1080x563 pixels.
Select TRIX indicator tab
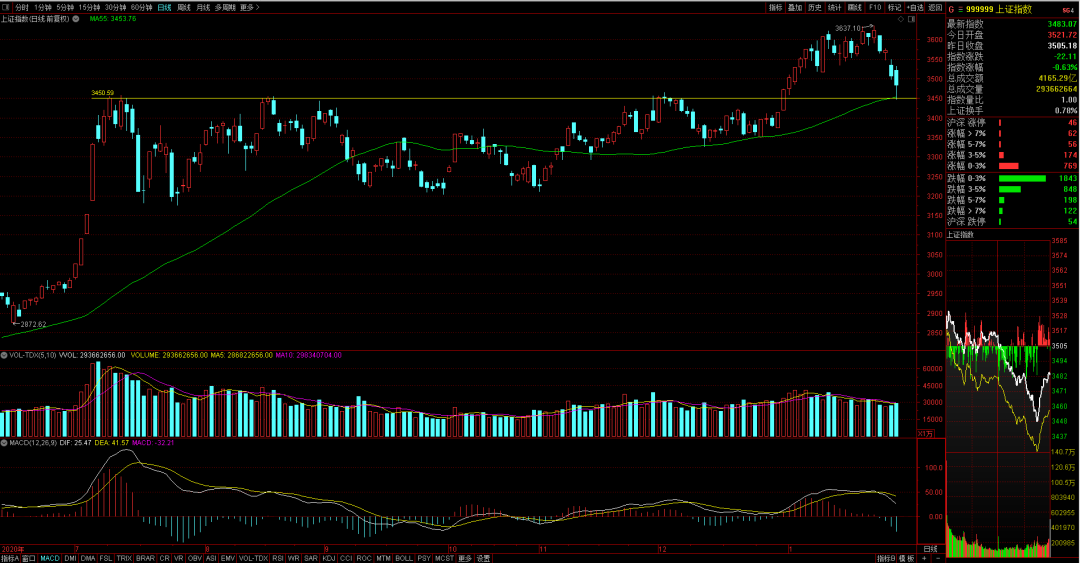124,558
